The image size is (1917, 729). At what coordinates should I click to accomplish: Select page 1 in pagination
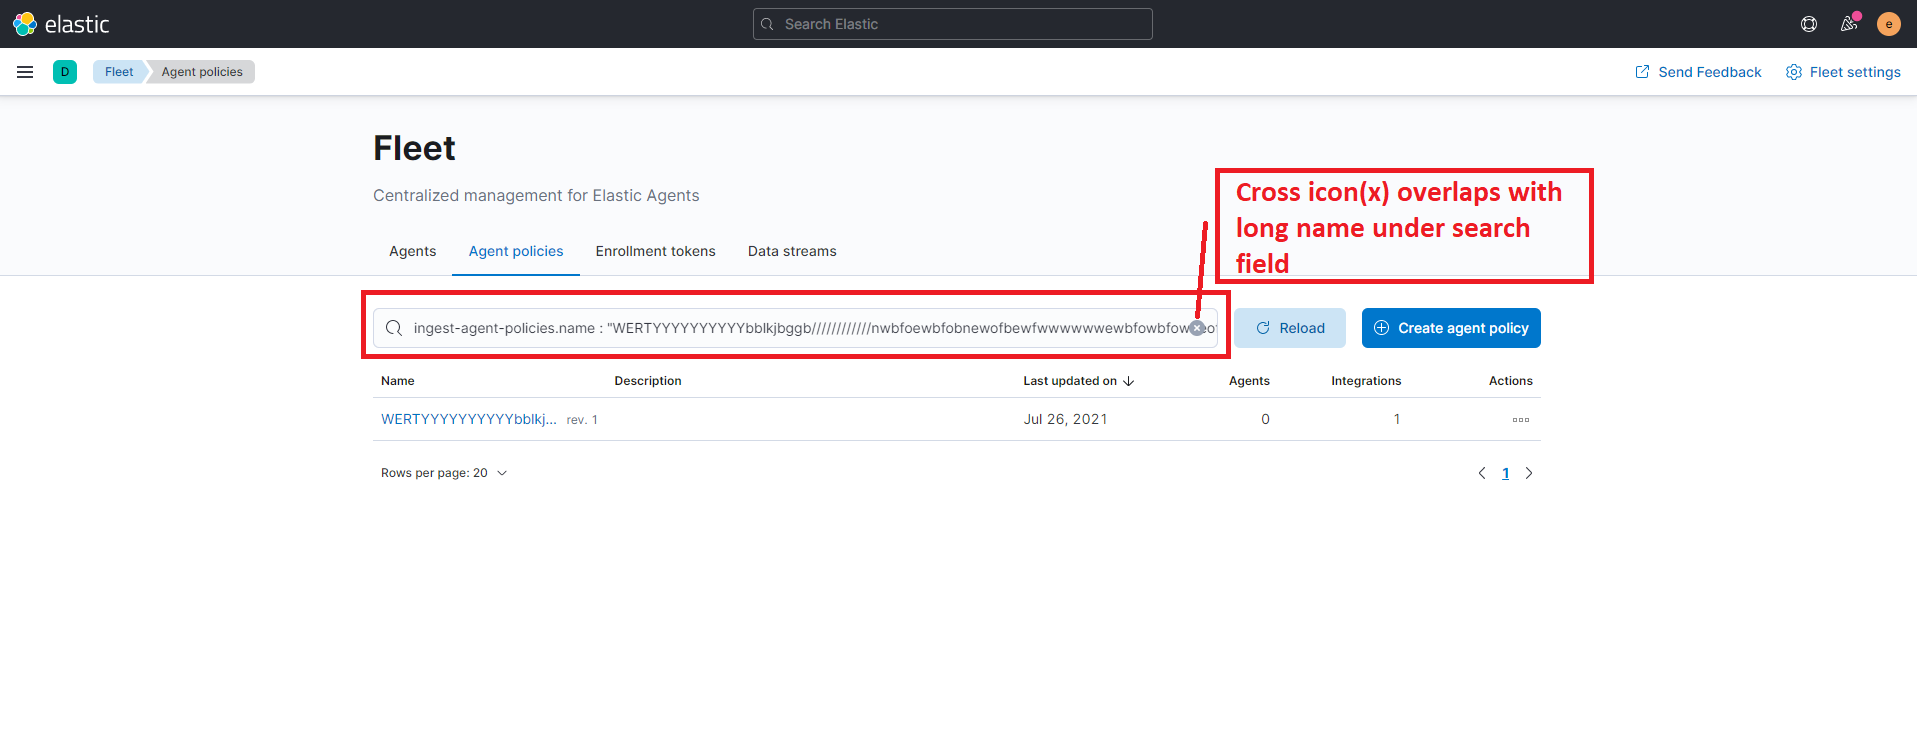point(1506,473)
